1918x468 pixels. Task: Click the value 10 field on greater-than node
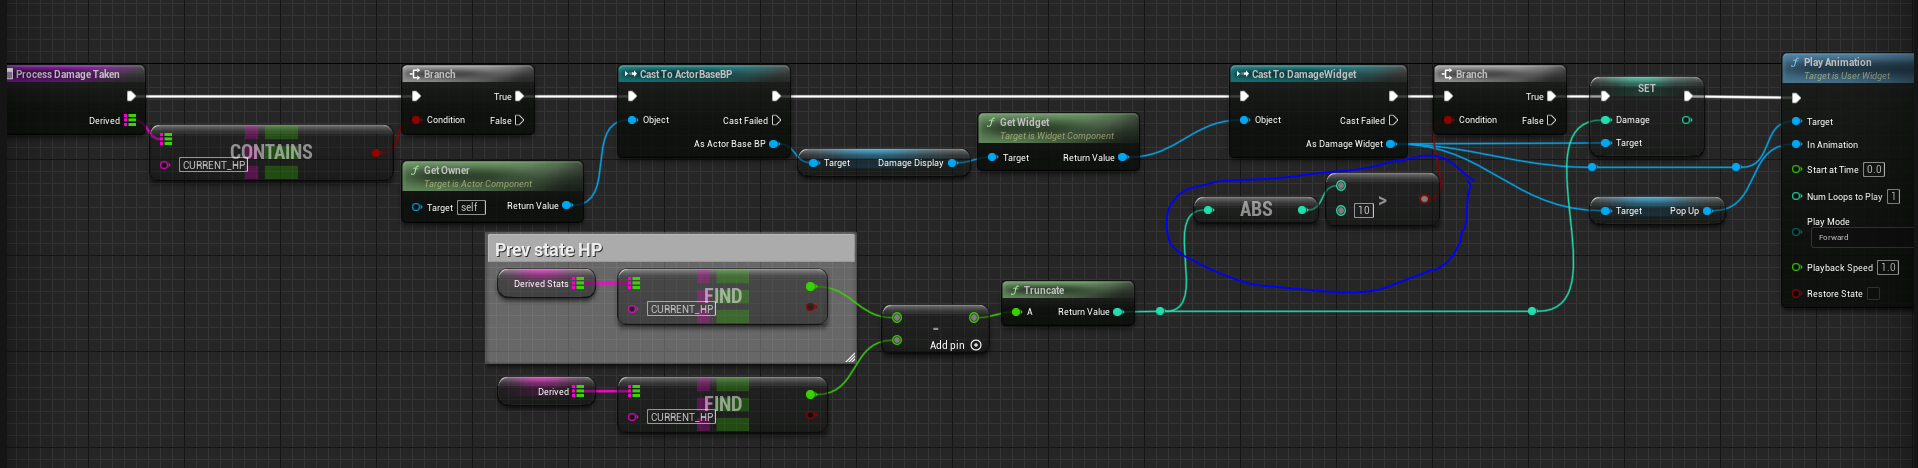(1364, 211)
